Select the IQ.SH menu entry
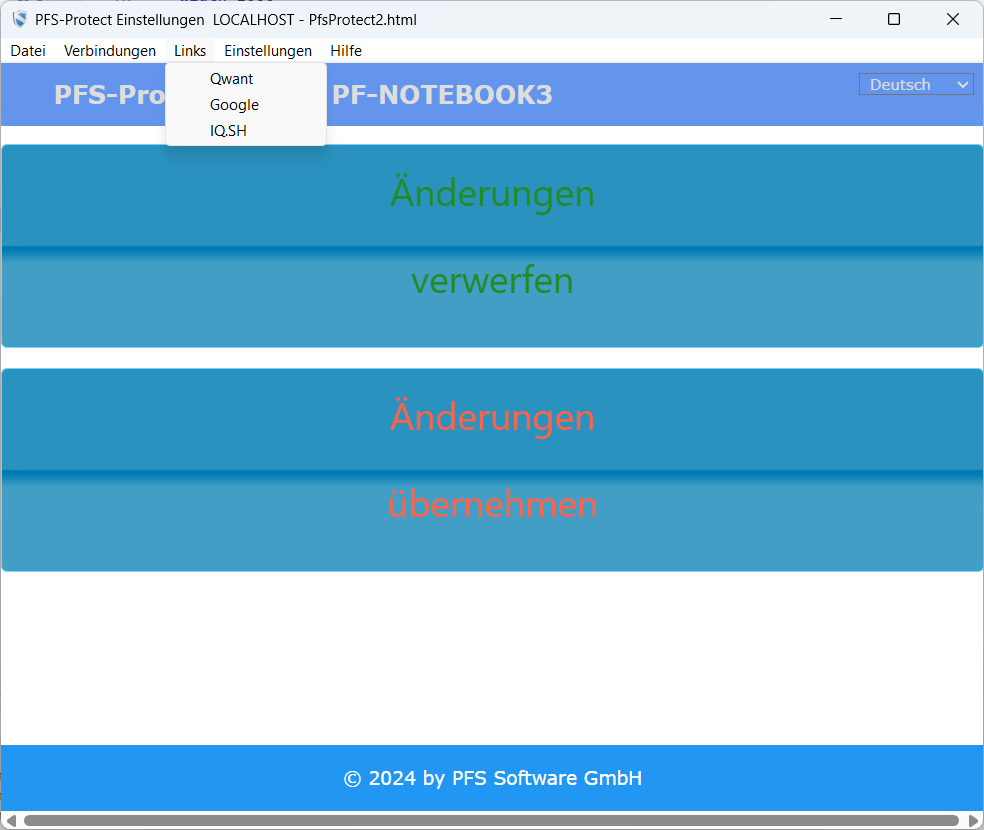Screen dimensions: 984x830 [228, 131]
